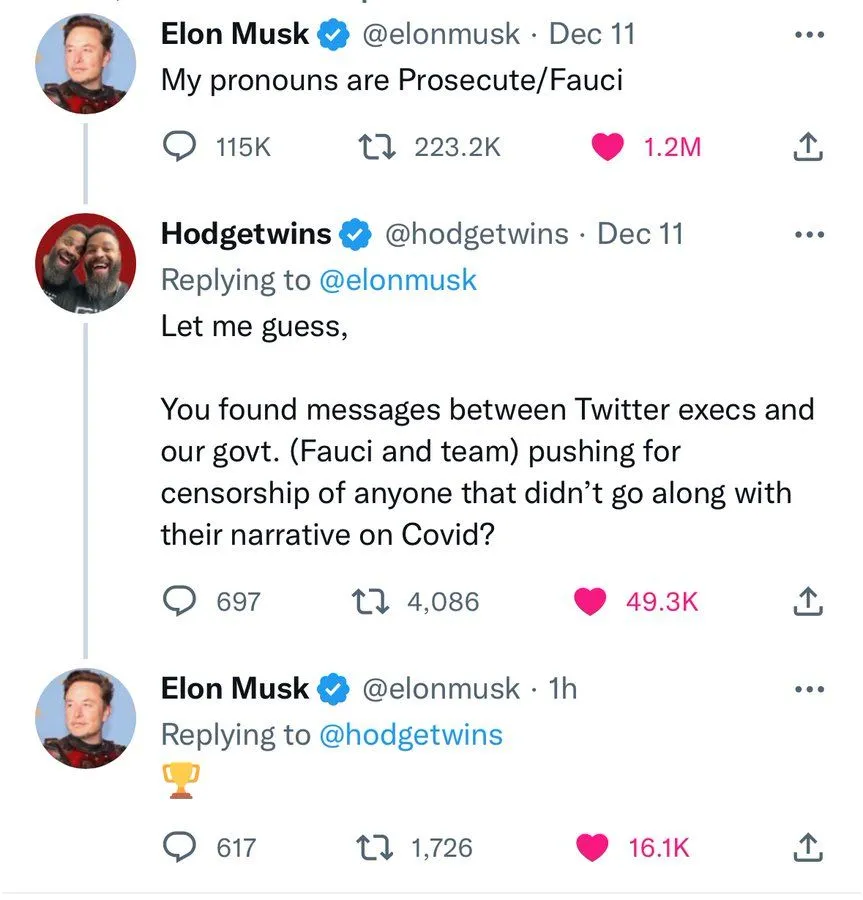Like the Prosecute/Fauci pronouns tweet
Image resolution: width=863 pixels, height=900 pixels.
pos(606,147)
